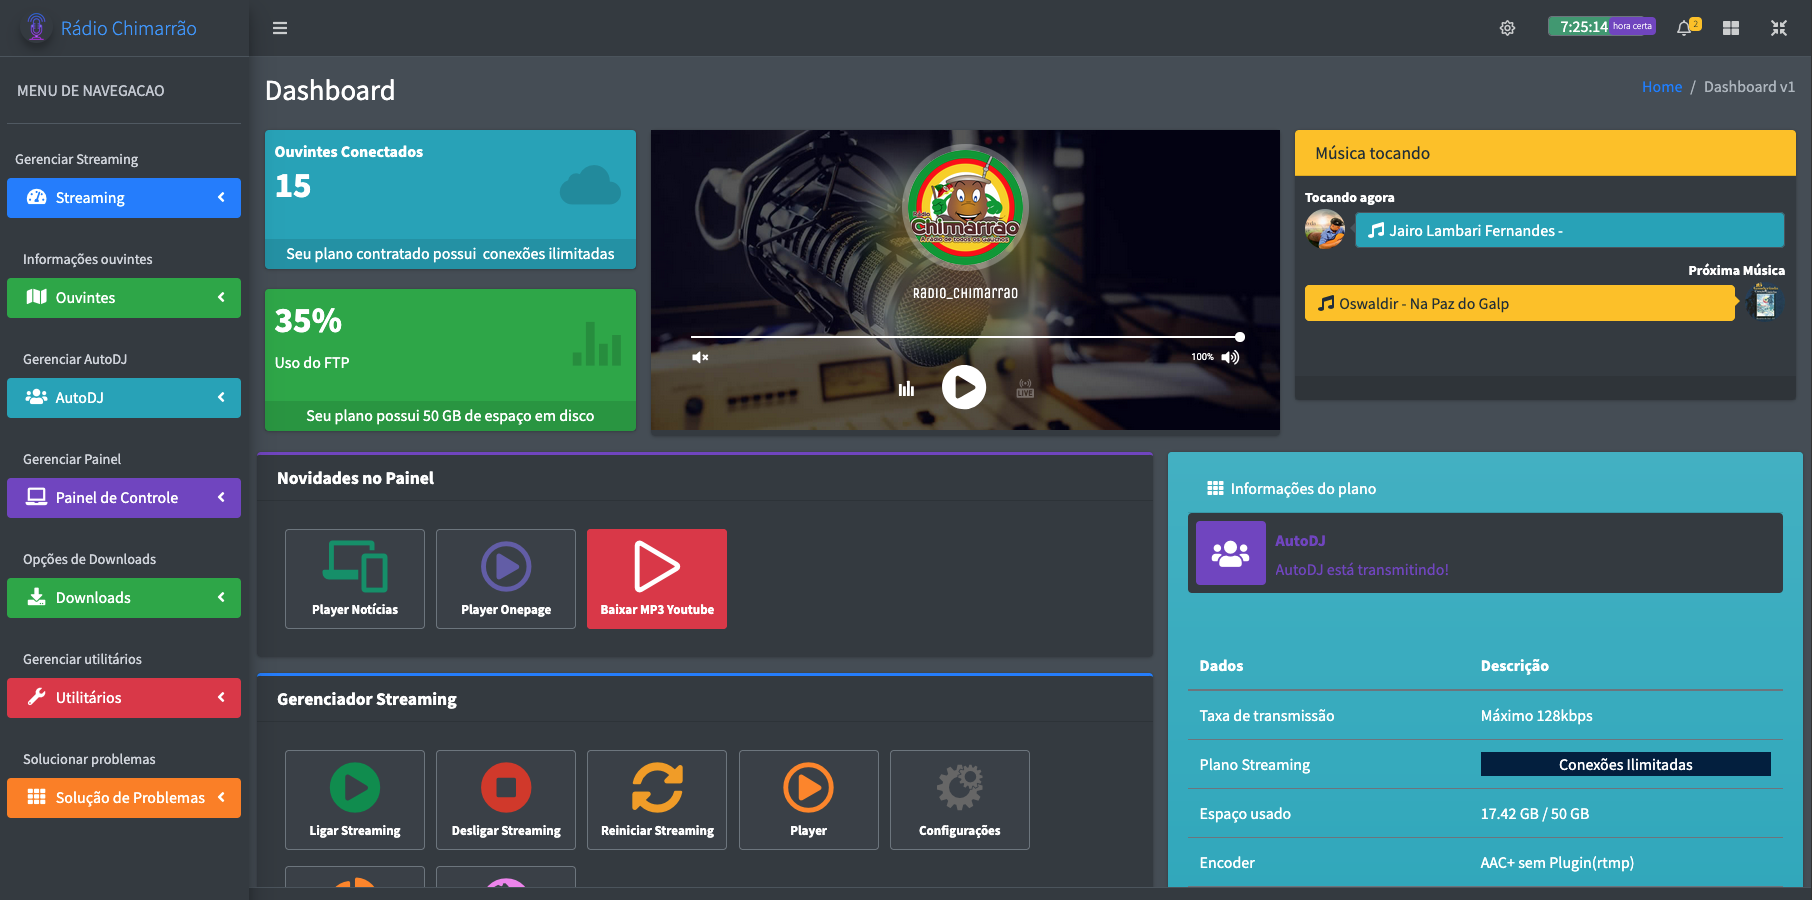Toggle the equalizer bars icon in player
Image resolution: width=1812 pixels, height=900 pixels.
point(906,389)
